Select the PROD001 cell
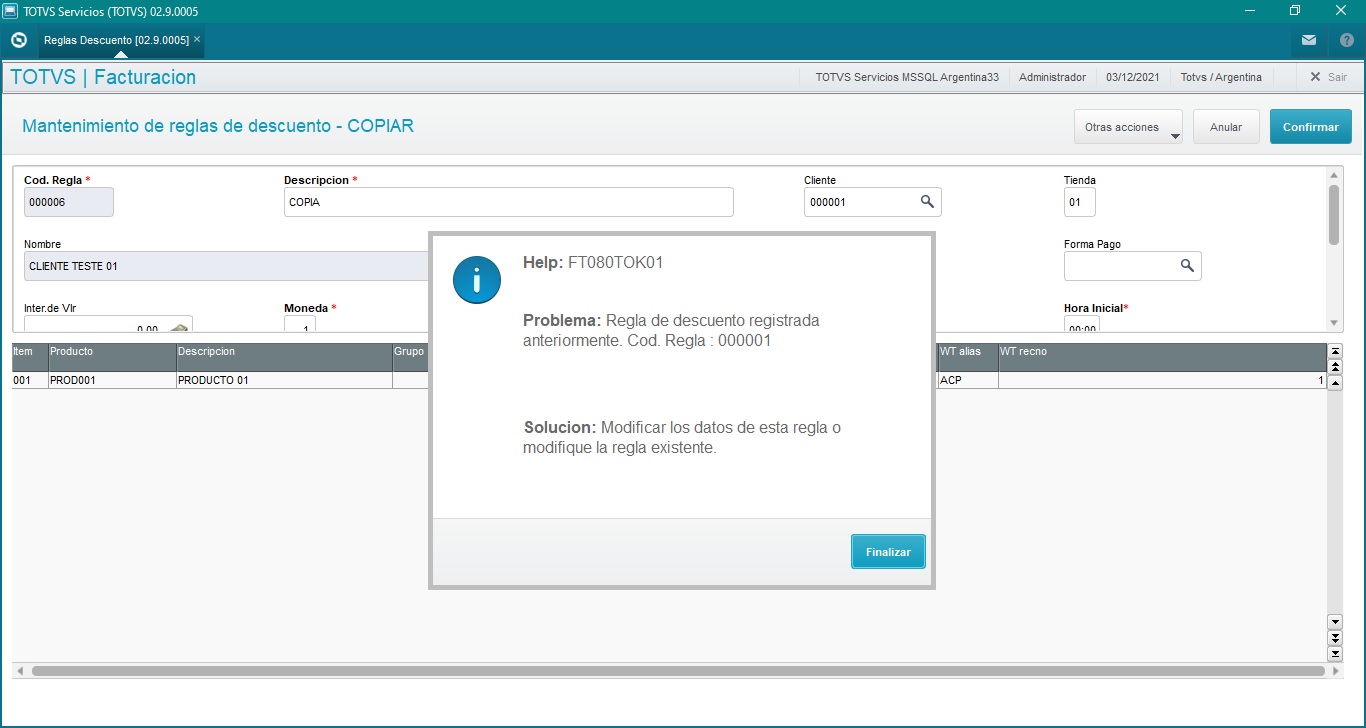This screenshot has height=728, width=1366. click(x=112, y=380)
